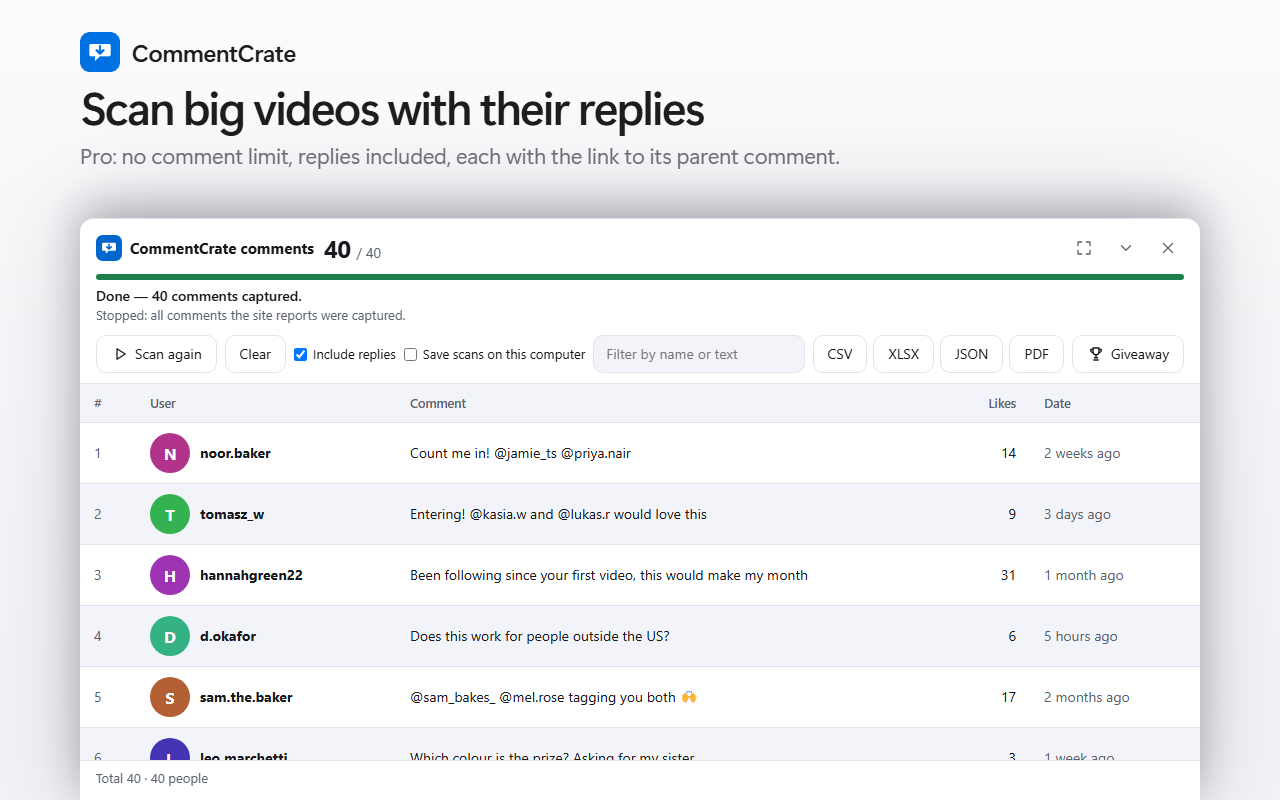
Task: Export comments as PDF
Action: (1037, 354)
